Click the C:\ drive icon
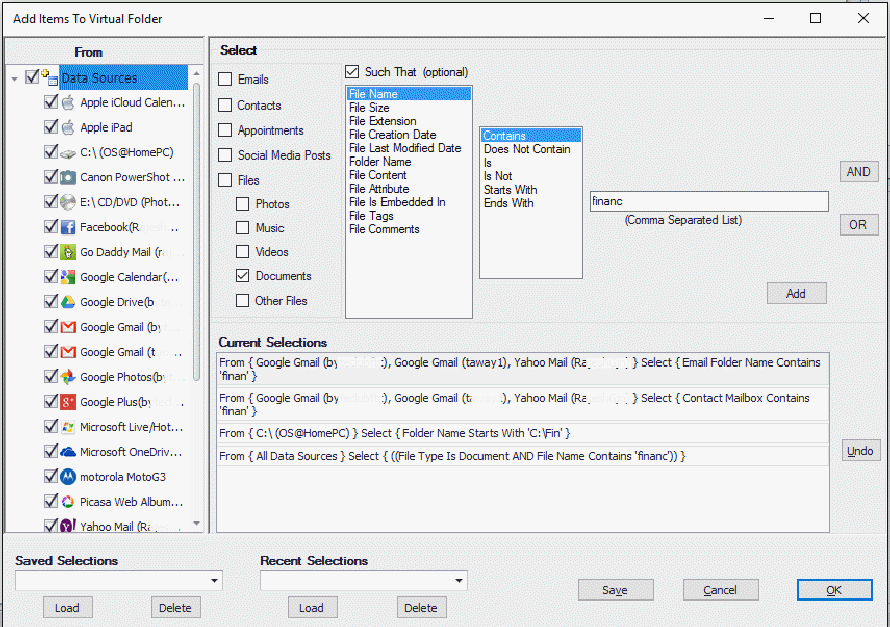890x627 pixels. pos(68,153)
